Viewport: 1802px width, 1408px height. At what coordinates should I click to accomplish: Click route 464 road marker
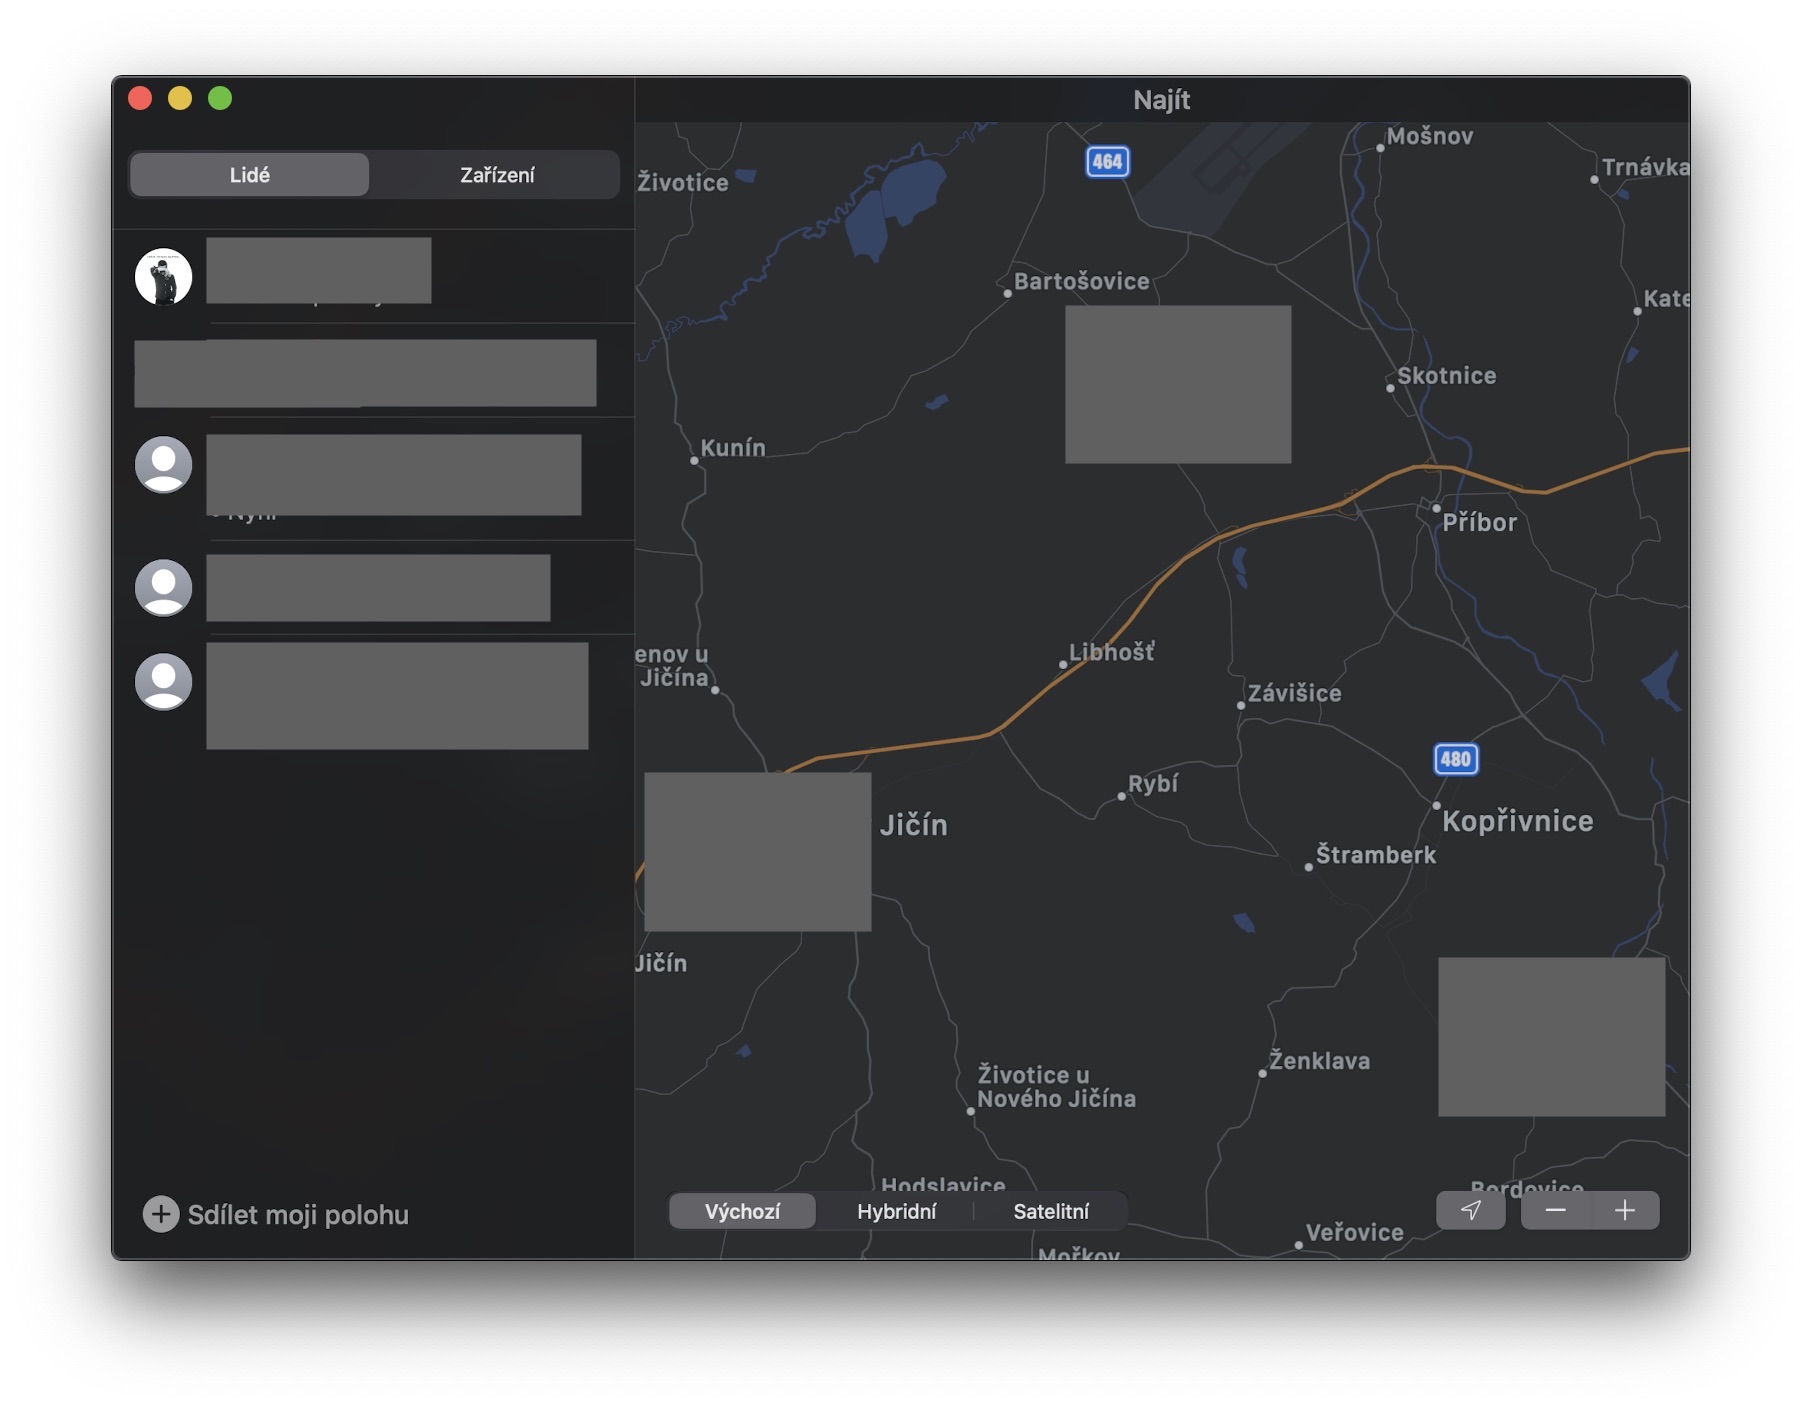pos(1107,161)
